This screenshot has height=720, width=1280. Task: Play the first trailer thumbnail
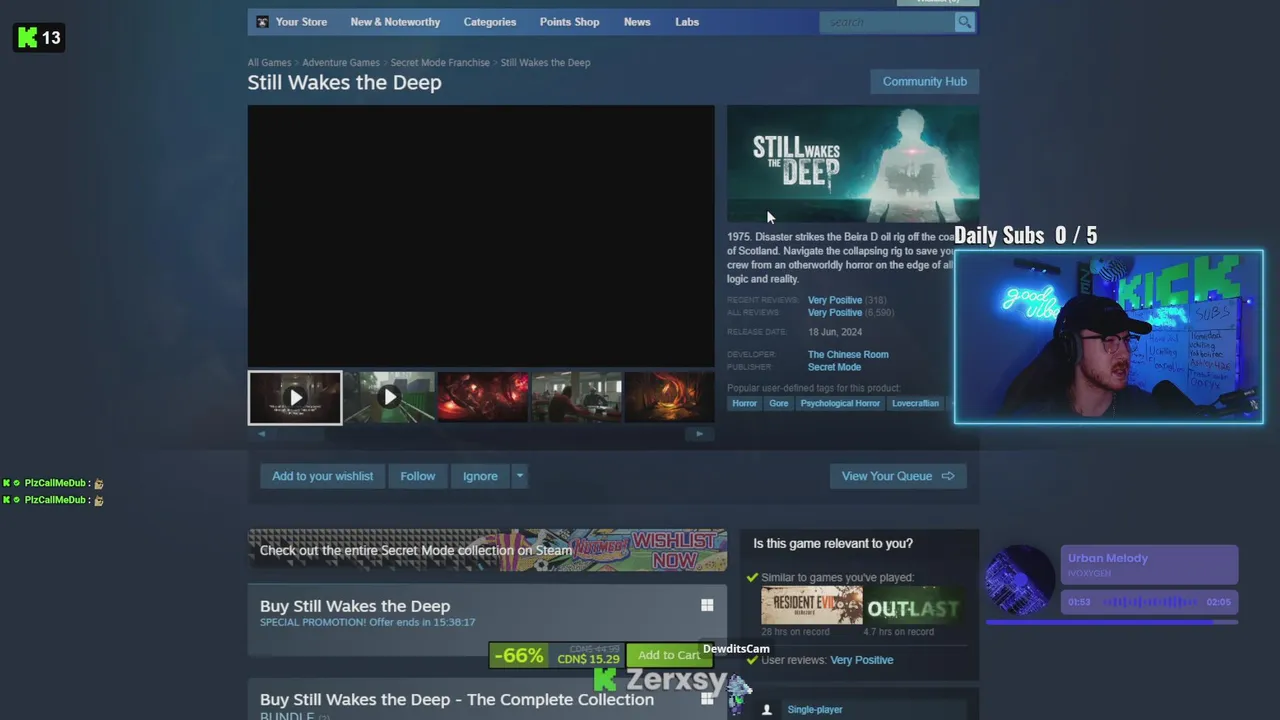pos(295,397)
